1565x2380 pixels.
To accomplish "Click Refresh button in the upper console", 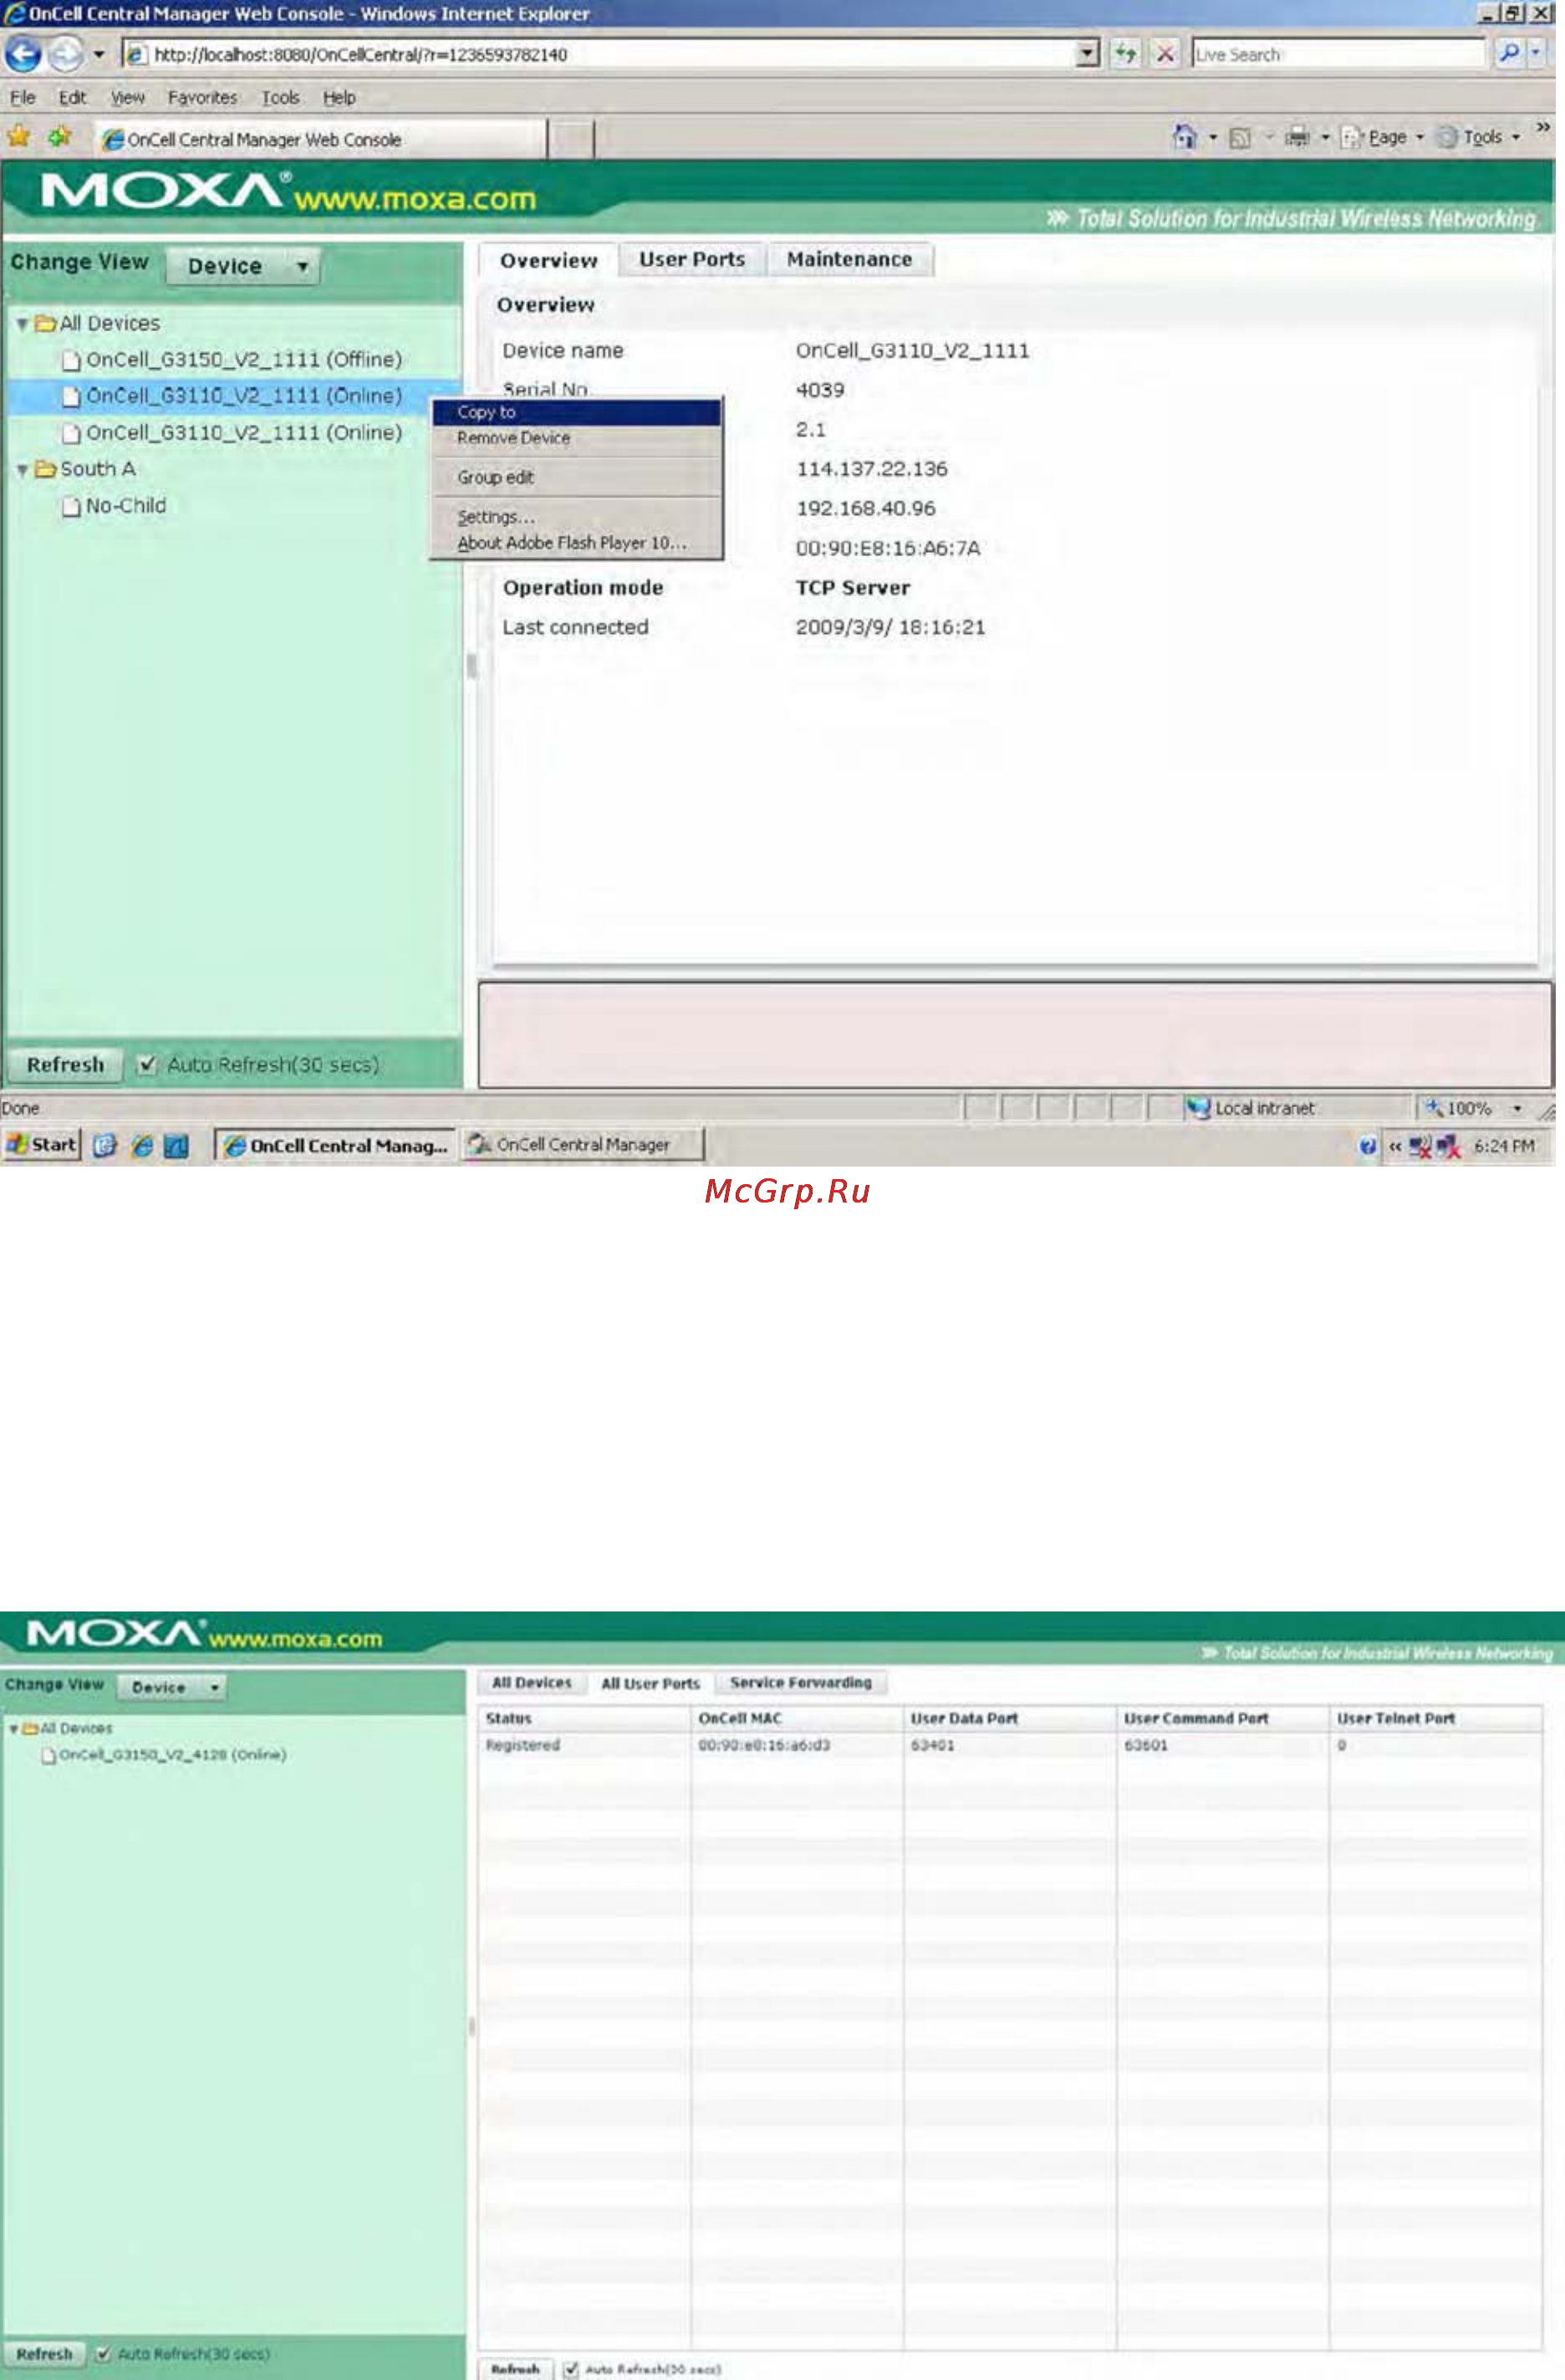I will [65, 1065].
